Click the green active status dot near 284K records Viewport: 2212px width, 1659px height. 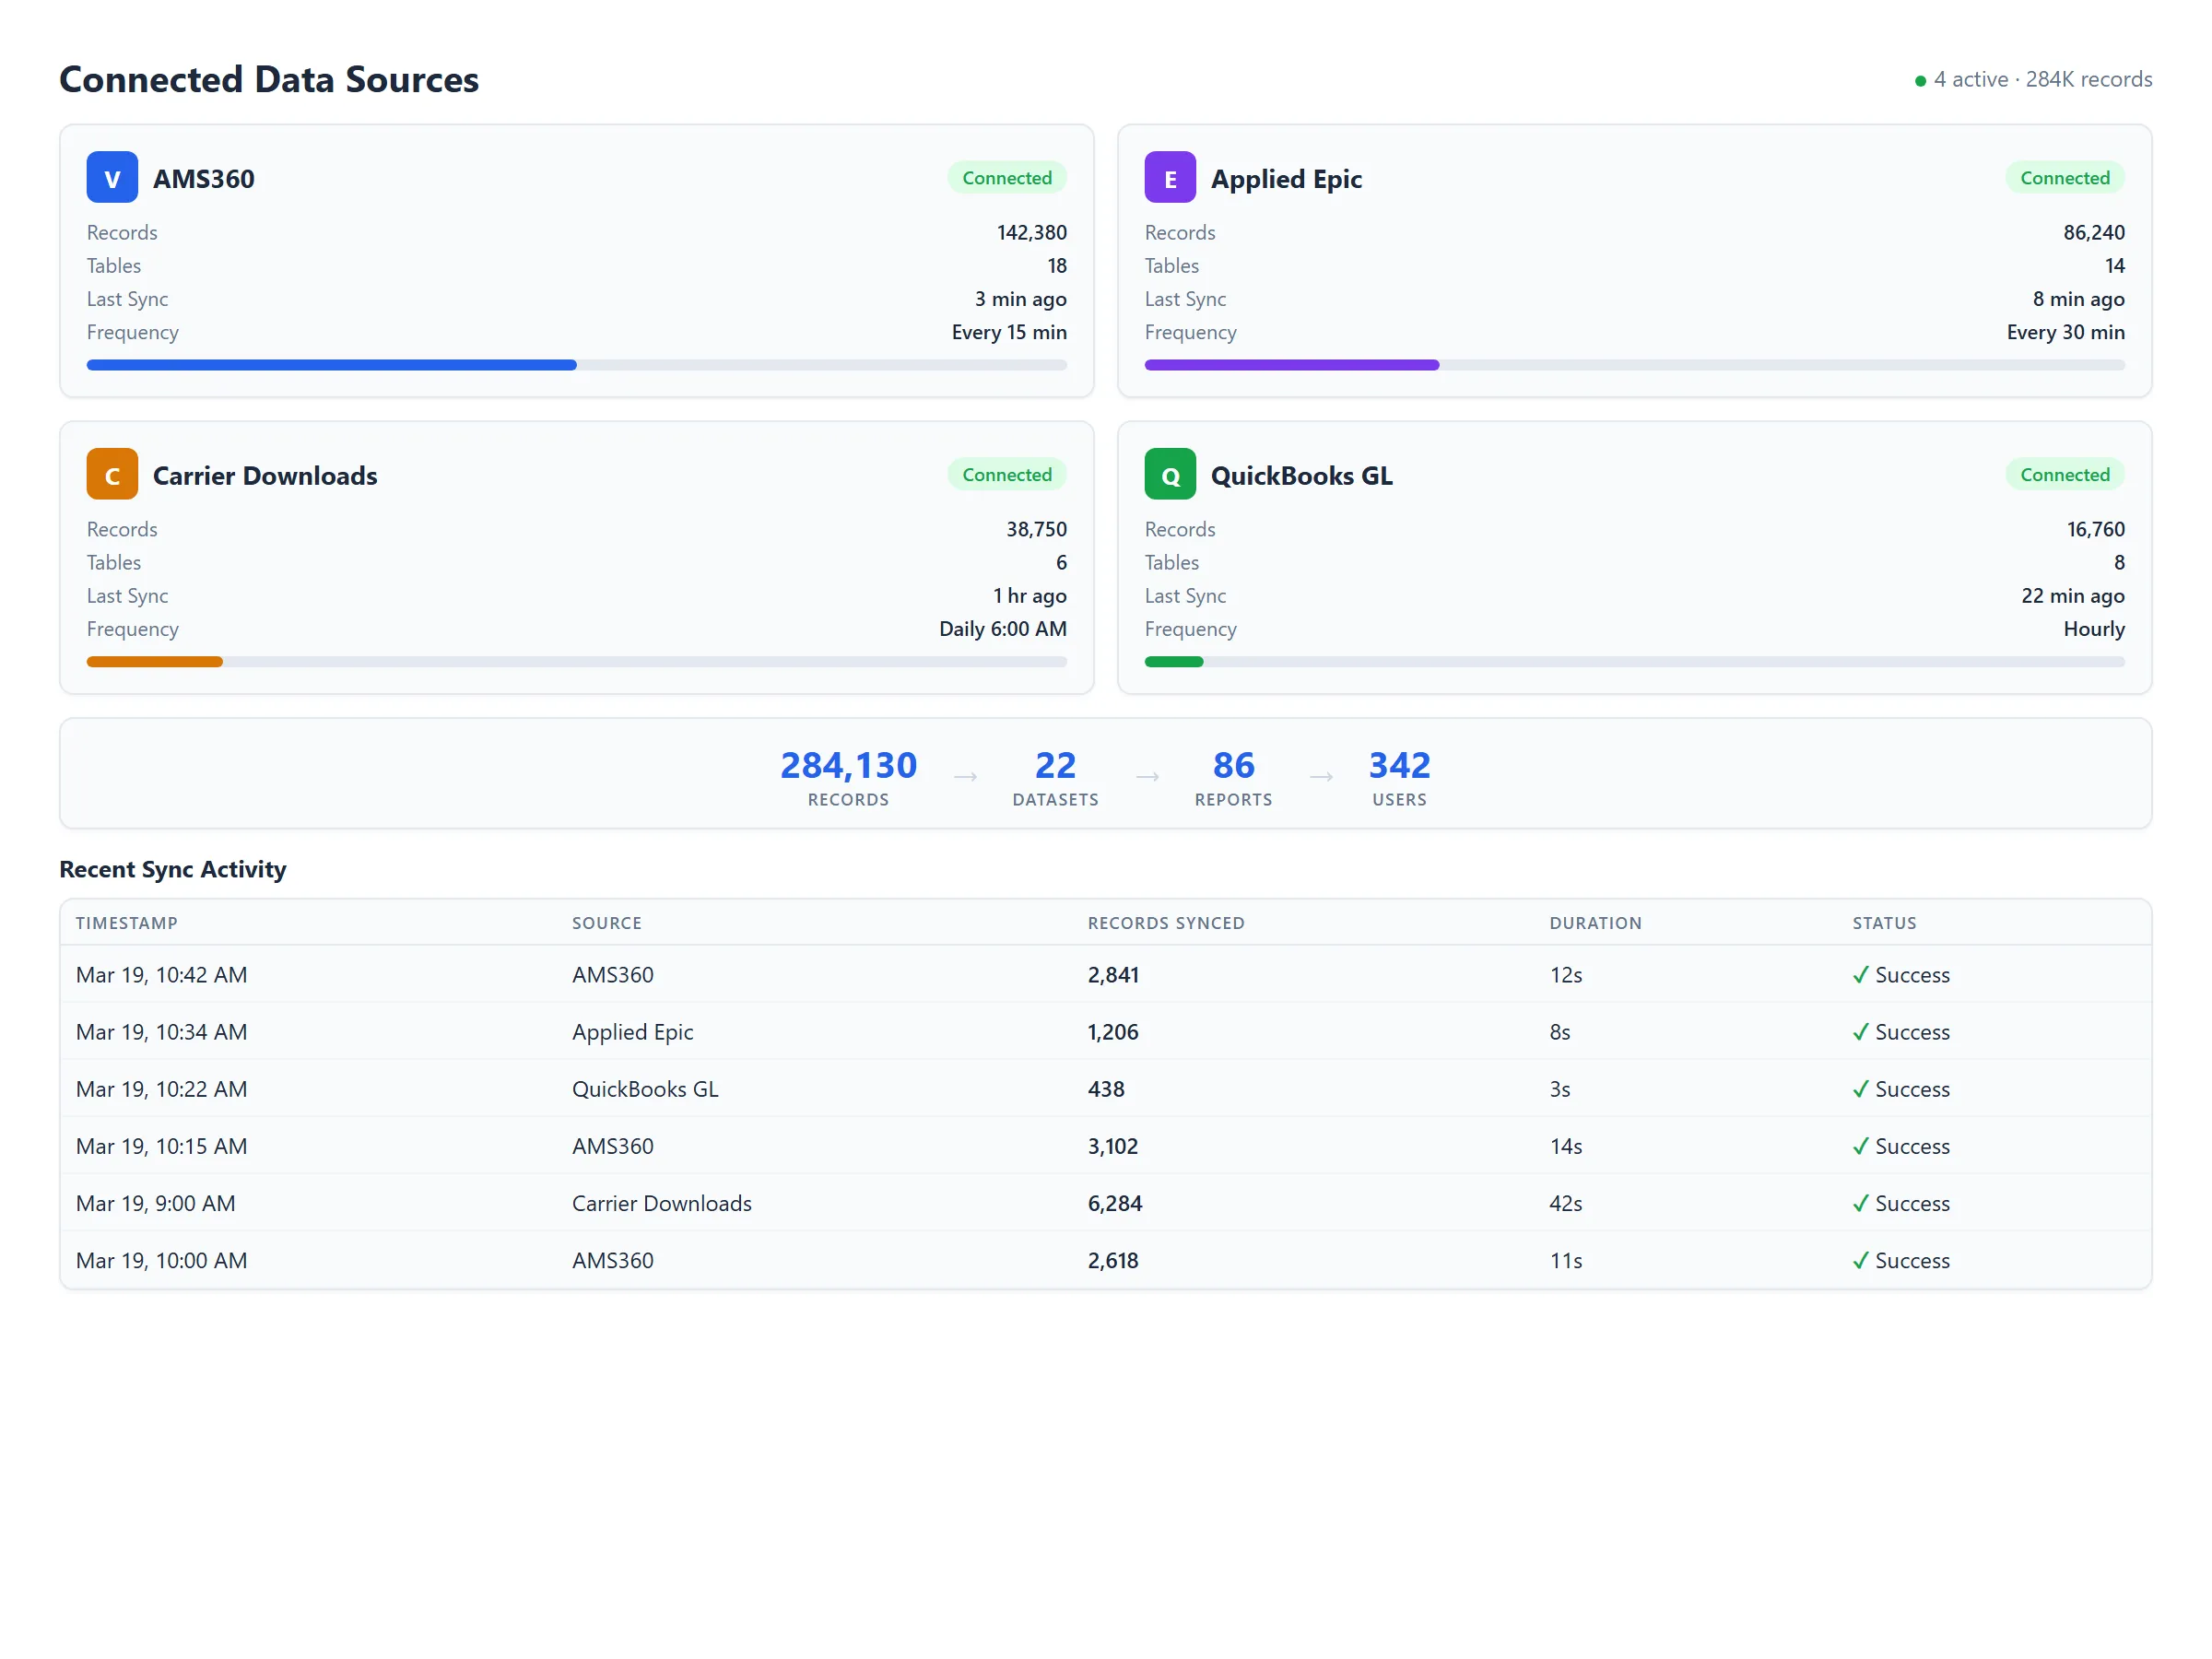click(1920, 79)
